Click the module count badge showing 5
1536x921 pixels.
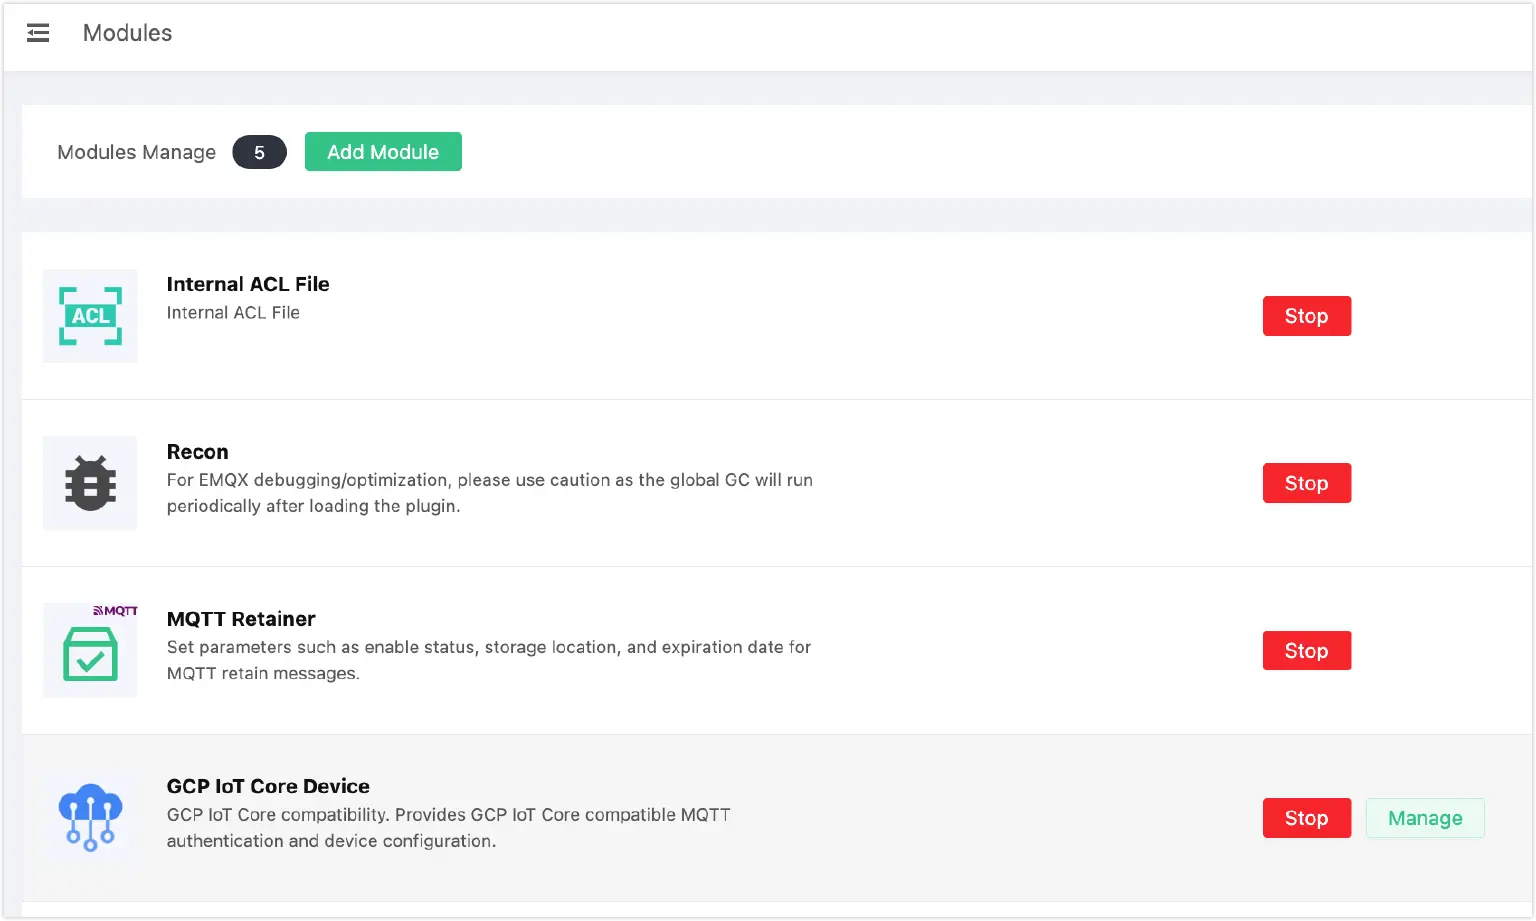259,153
